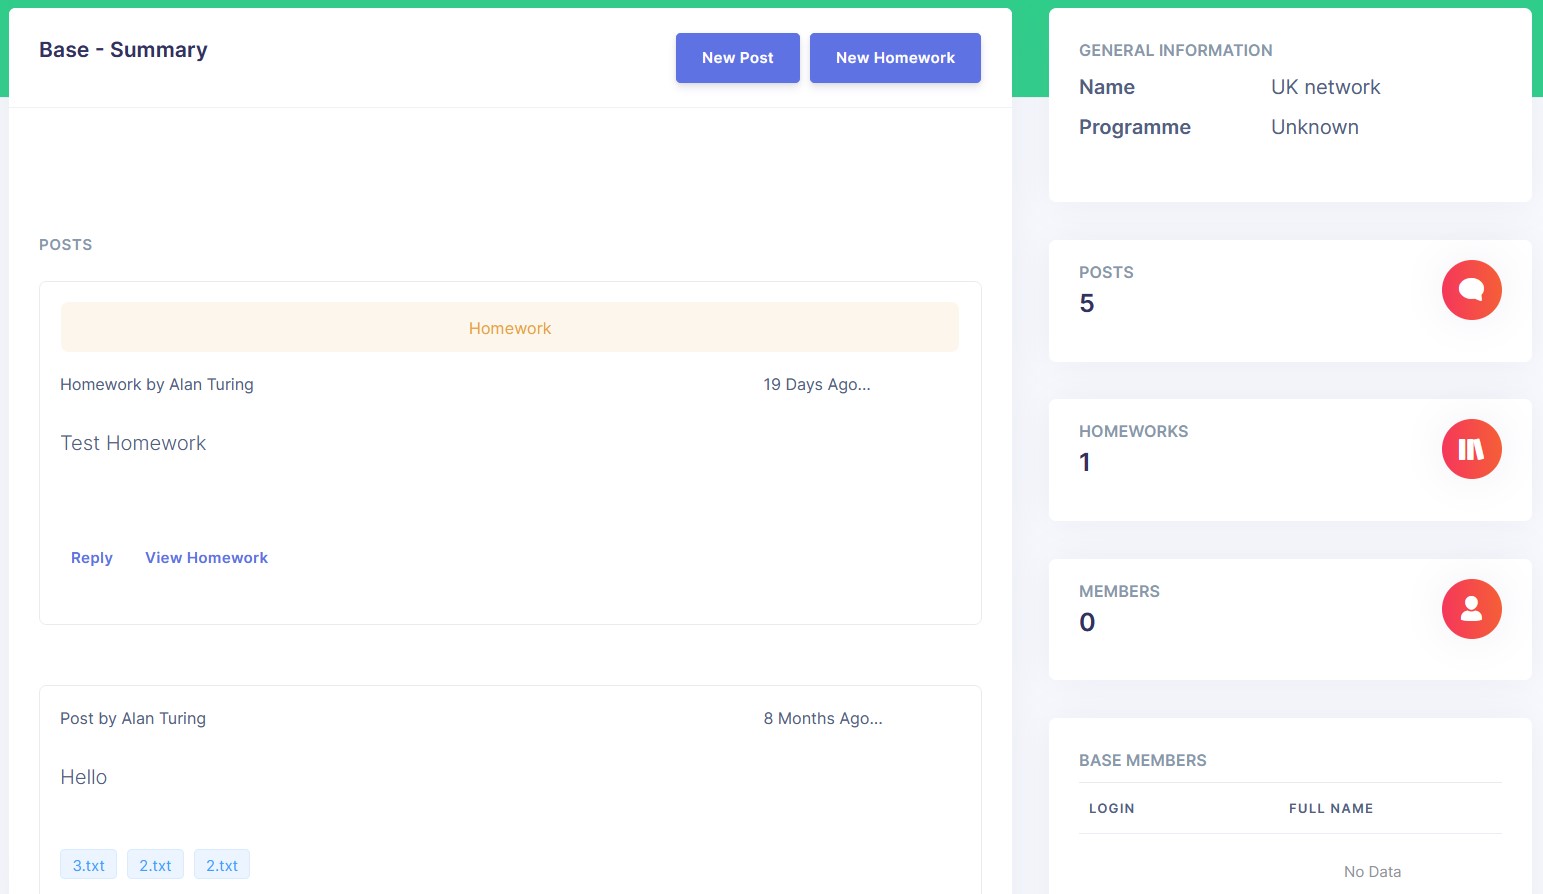1543x894 pixels.
Task: Open the 3.txt attachment
Action: [x=89, y=865]
